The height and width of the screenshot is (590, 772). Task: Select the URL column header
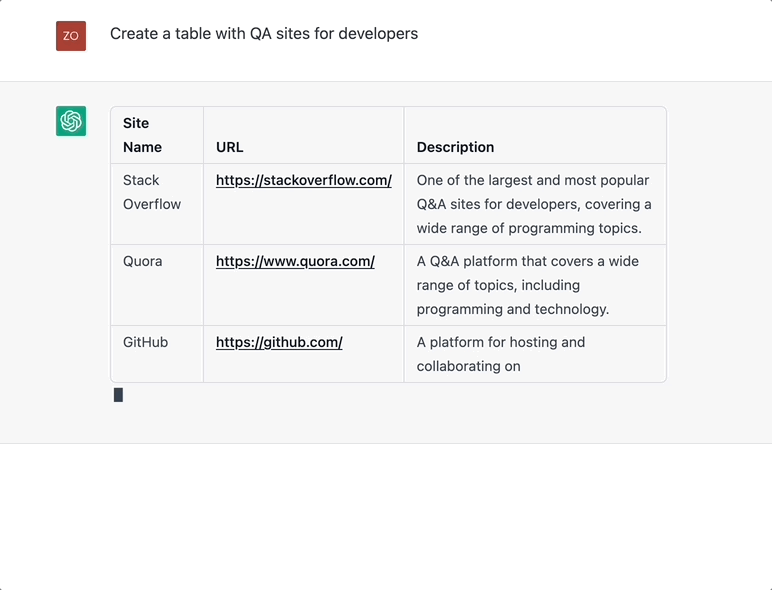[230, 147]
